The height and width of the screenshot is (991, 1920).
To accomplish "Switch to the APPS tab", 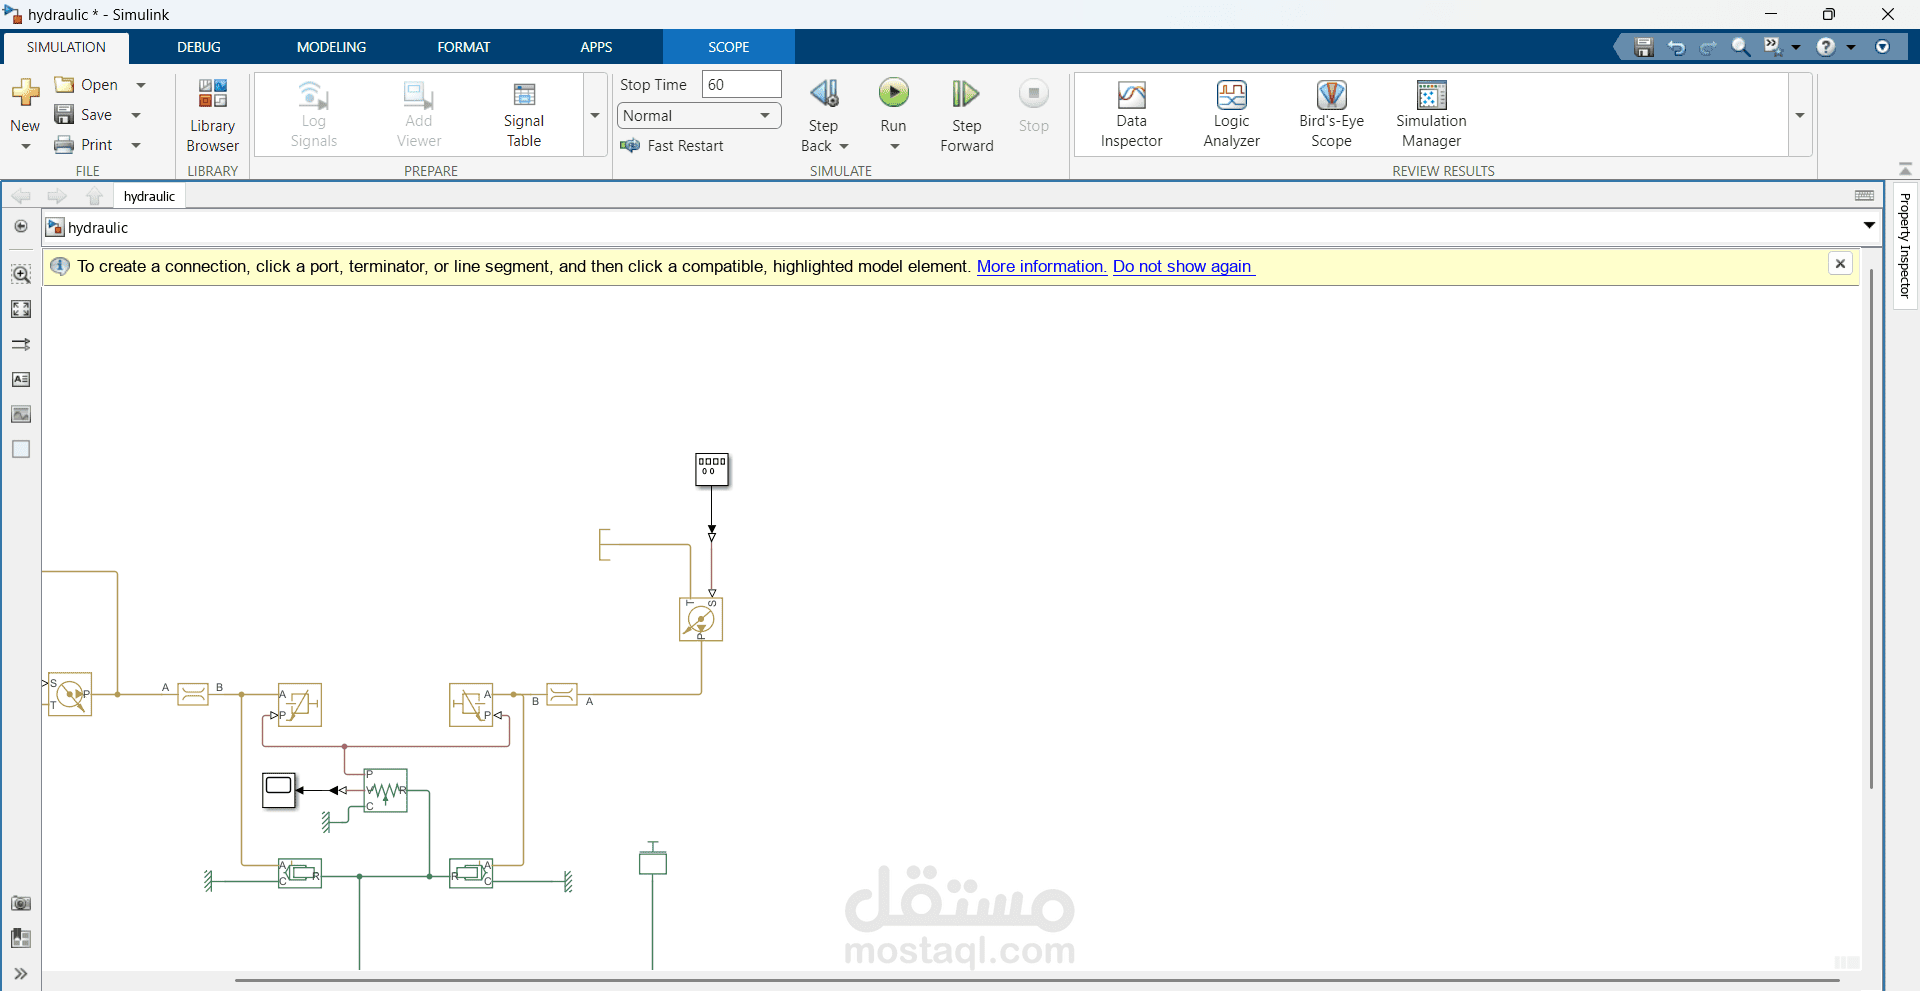I will pyautogui.click(x=596, y=47).
